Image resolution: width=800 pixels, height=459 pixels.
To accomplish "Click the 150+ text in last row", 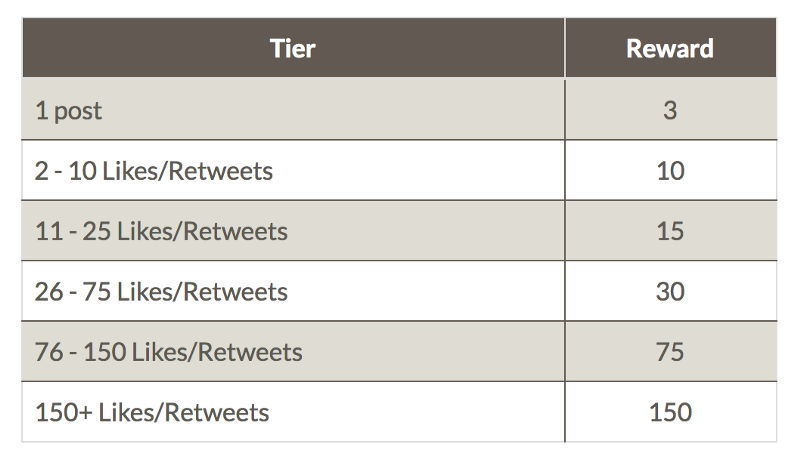I will (64, 412).
